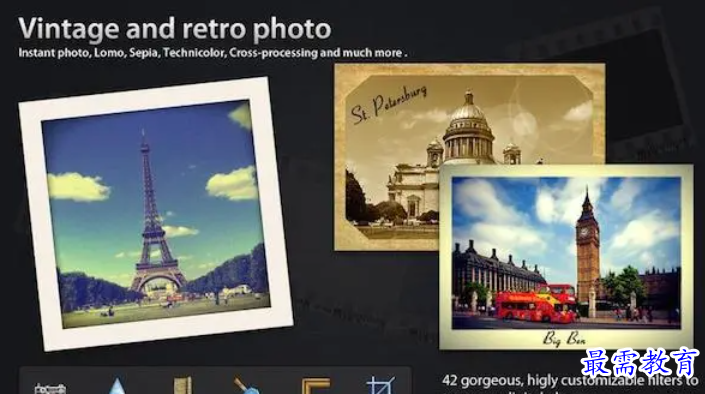Open the Eiffel Tower instant photo

[x=156, y=214]
